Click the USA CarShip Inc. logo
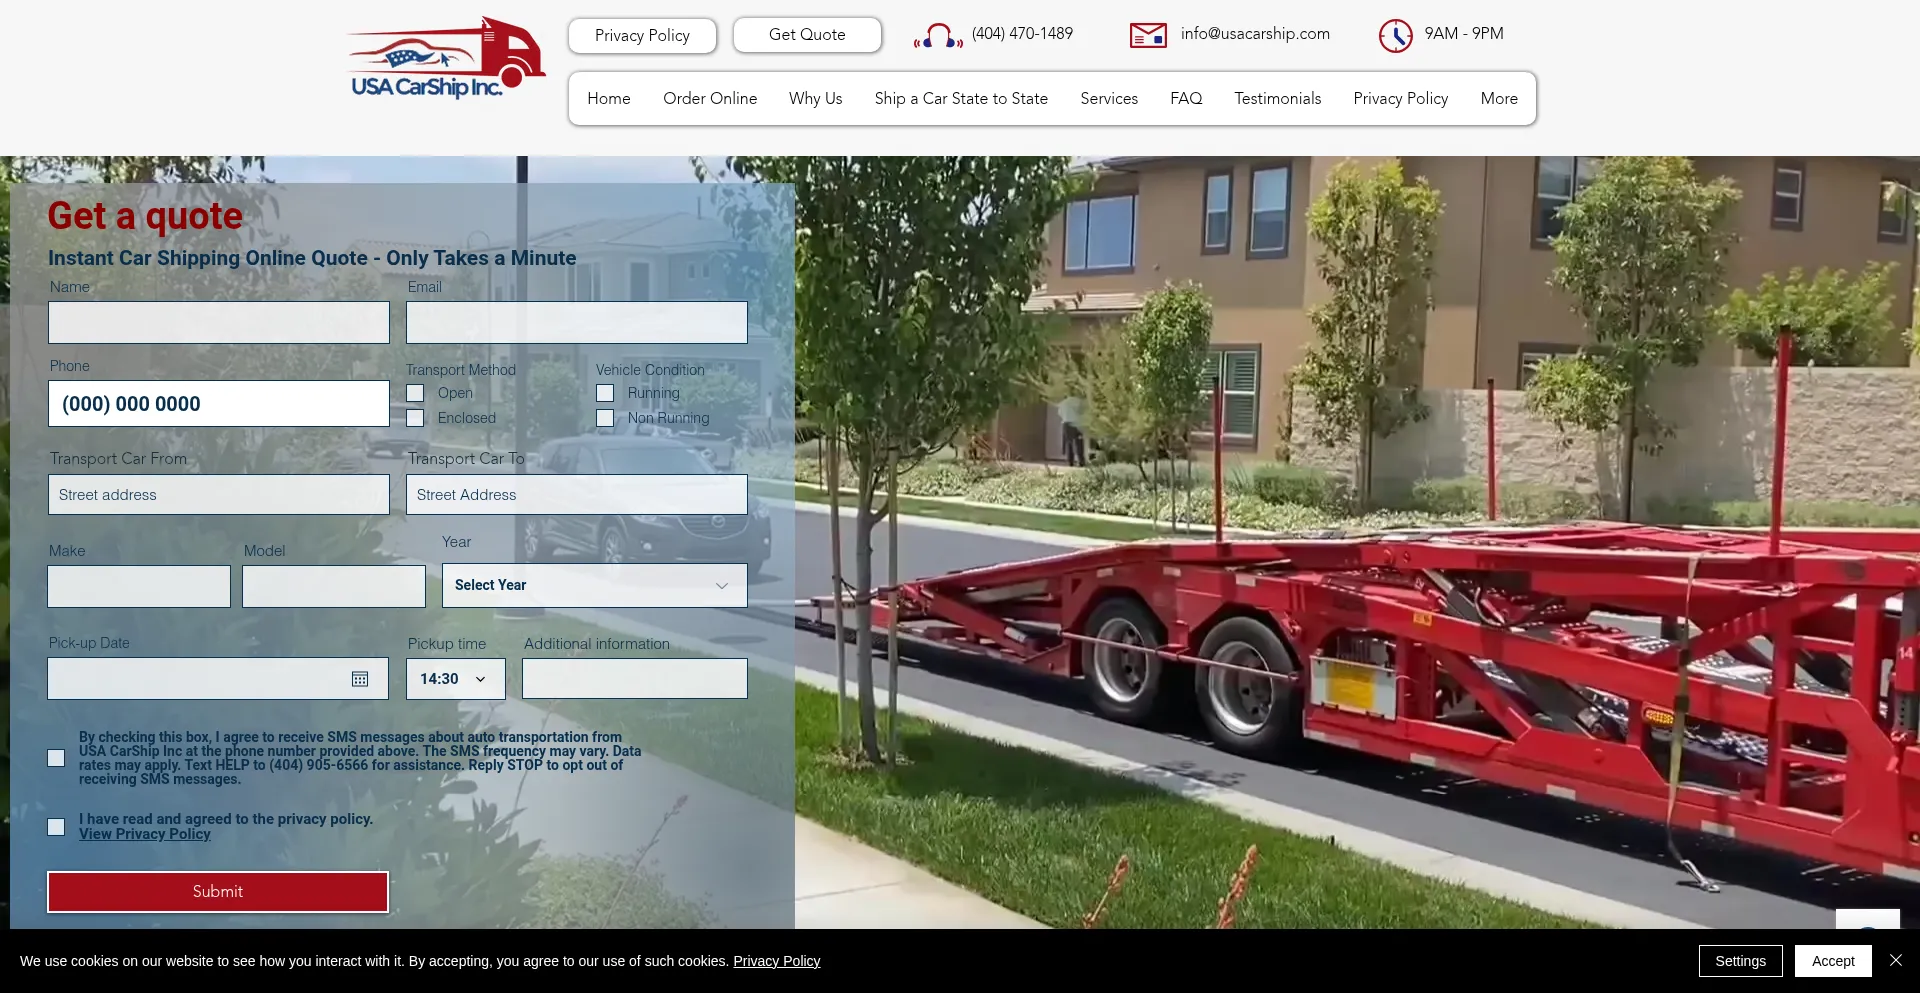This screenshot has width=1920, height=993. tap(446, 60)
